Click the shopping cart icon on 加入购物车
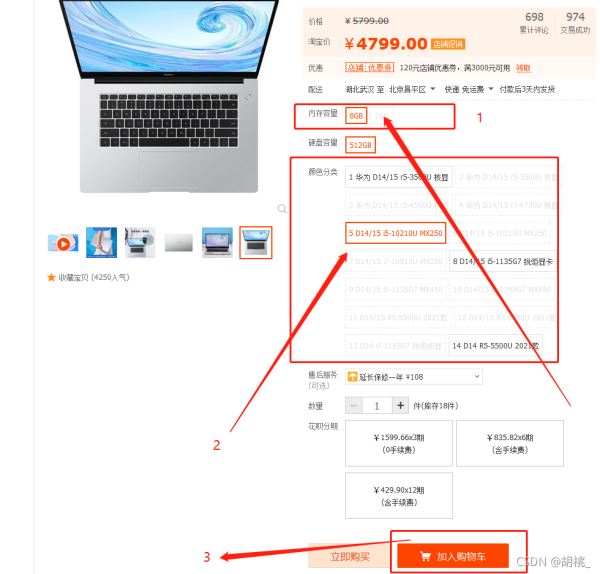 [425, 556]
